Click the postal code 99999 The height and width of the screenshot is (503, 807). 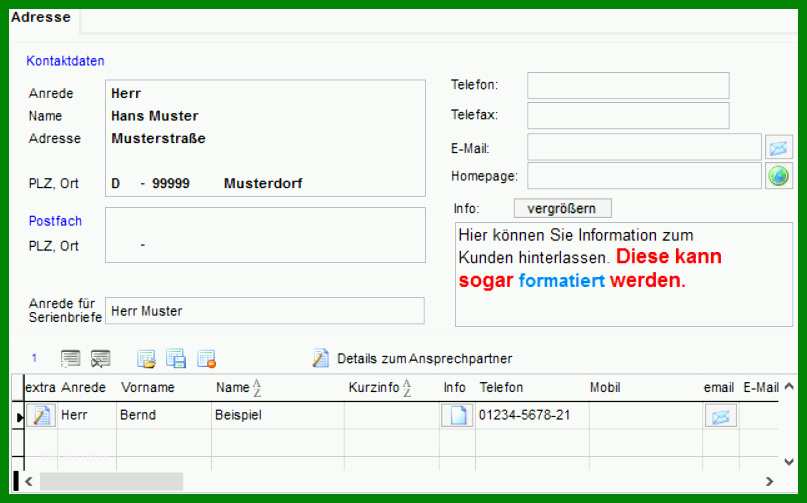tap(171, 183)
